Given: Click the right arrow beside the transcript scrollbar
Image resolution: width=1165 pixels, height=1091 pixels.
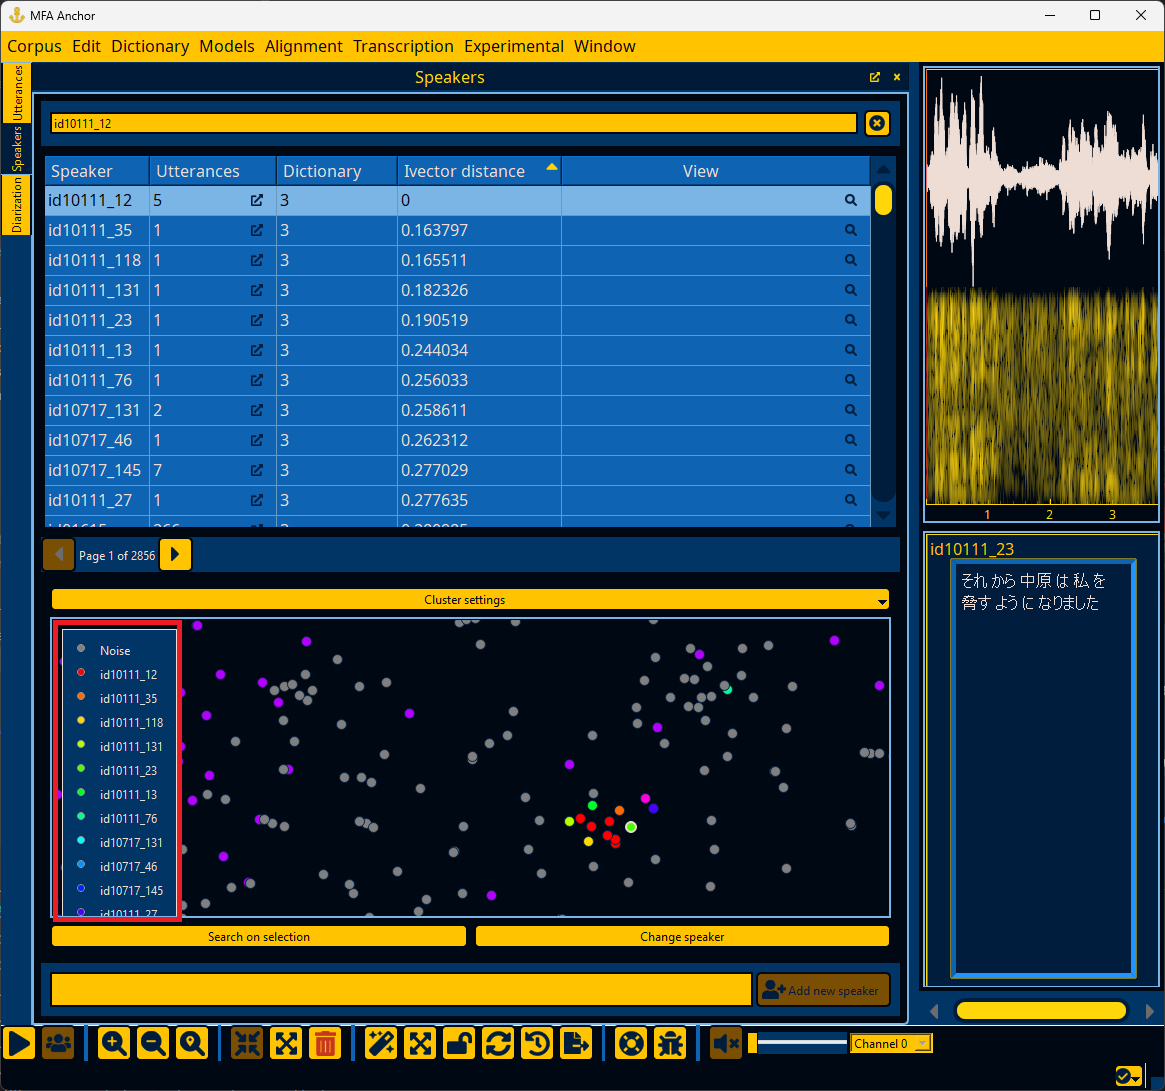Looking at the screenshot, I should 1149,1011.
